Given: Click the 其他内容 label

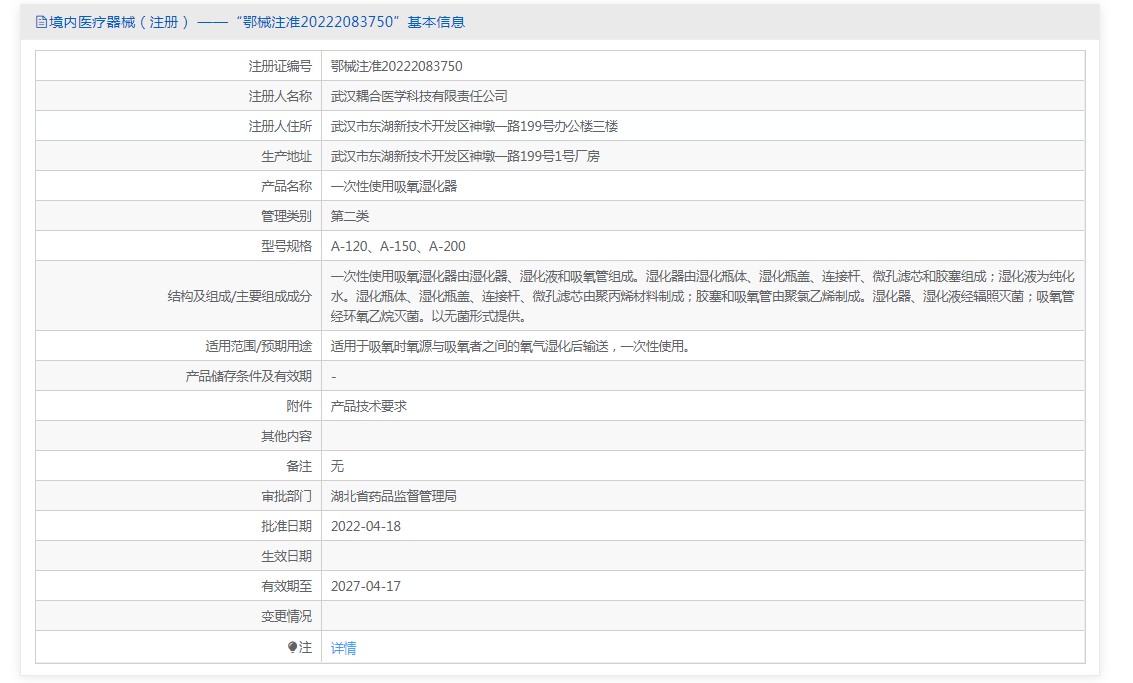Looking at the screenshot, I should pos(287,437).
